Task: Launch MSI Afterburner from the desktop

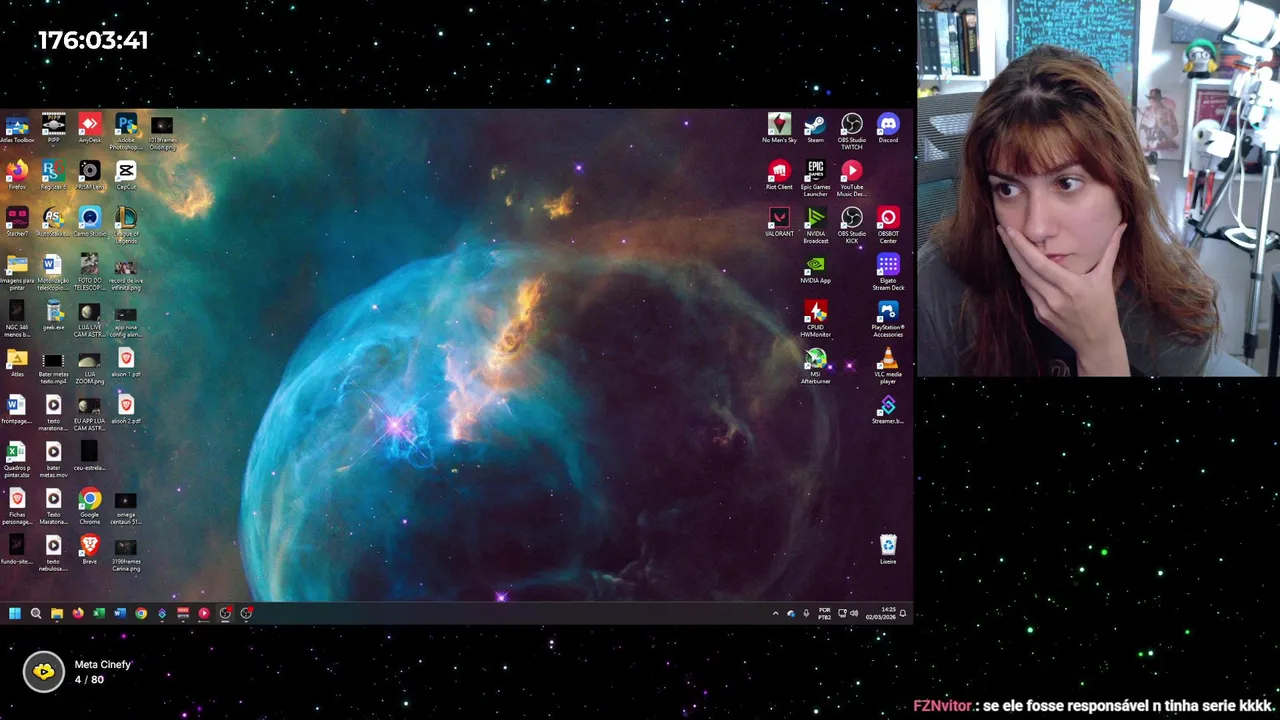Action: (x=815, y=366)
